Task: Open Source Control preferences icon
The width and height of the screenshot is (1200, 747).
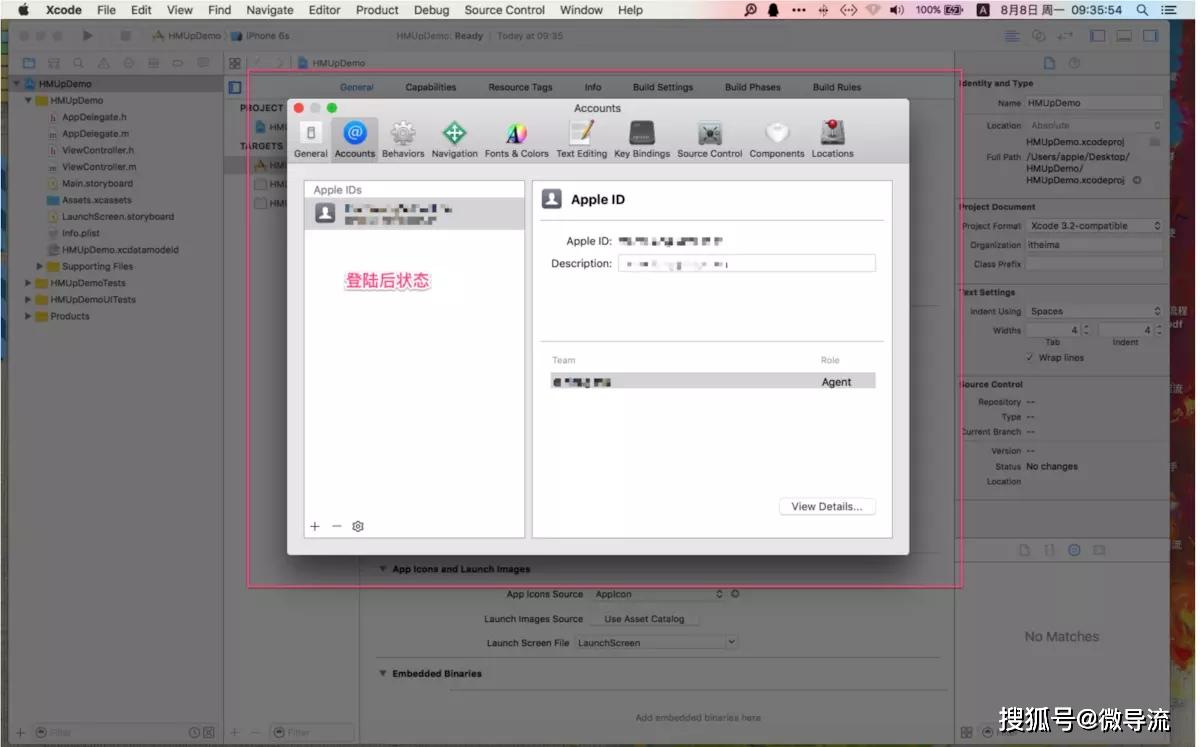Action: coord(710,139)
